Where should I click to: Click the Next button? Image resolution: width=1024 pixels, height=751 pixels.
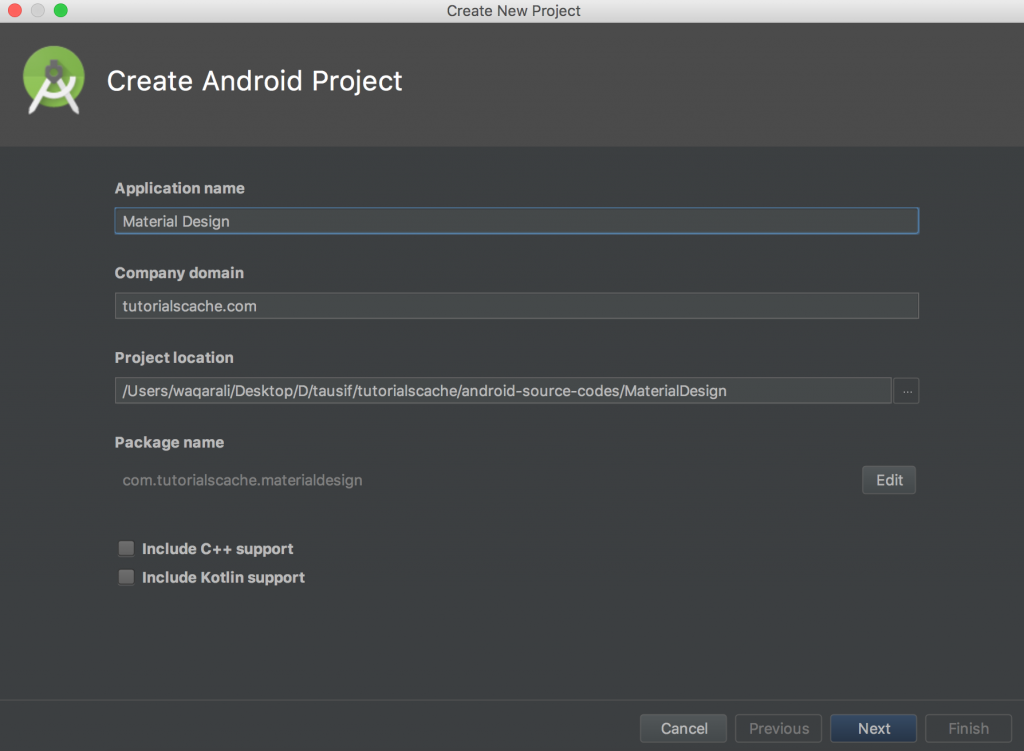click(873, 728)
